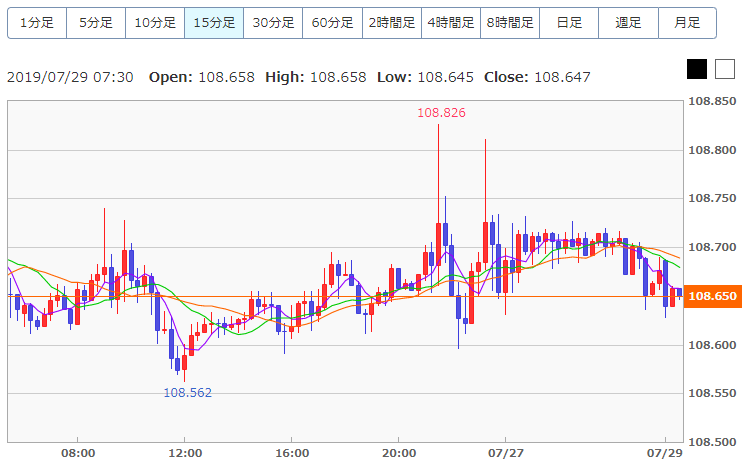Viewport: 747px width, 467px height.
Task: Click the High: 108.658 value
Action: [x=315, y=77]
